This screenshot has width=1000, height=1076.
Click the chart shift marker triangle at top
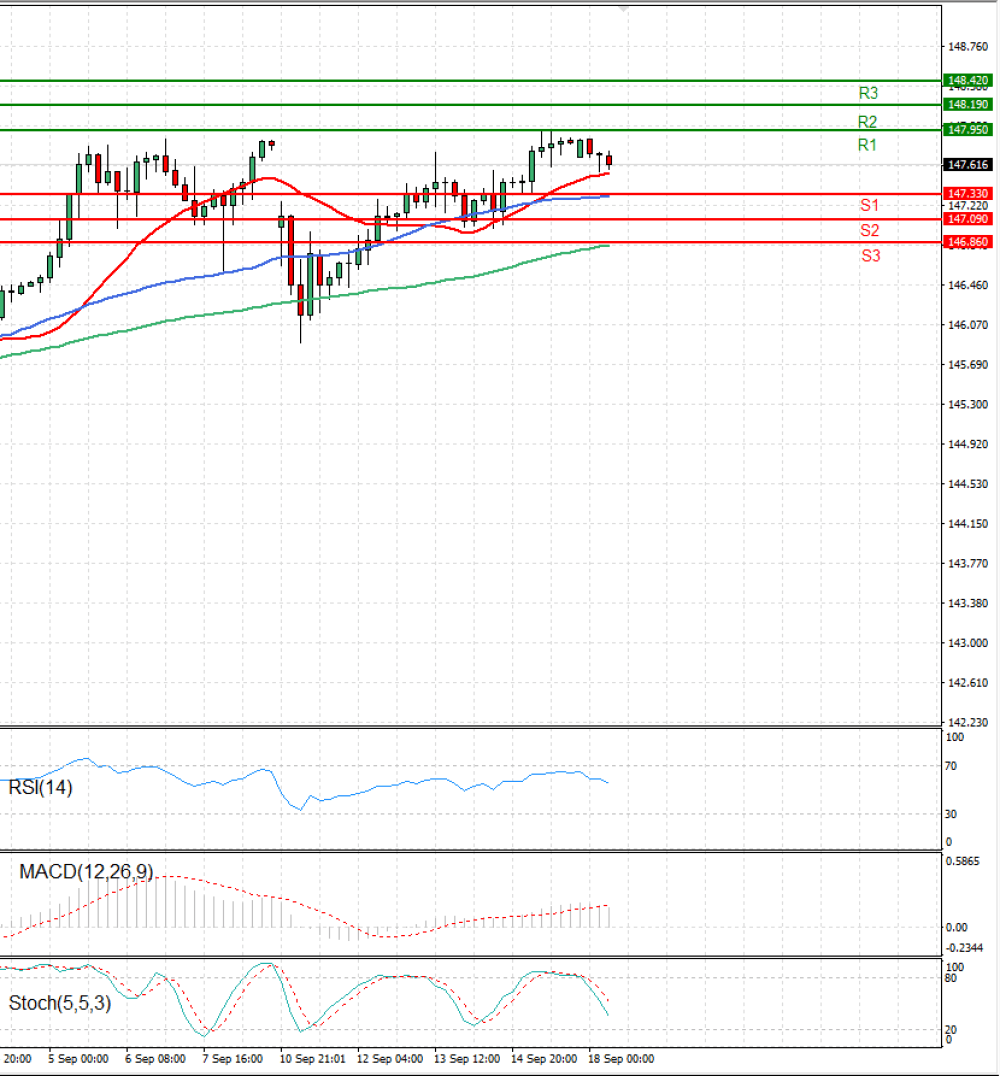coord(623,9)
